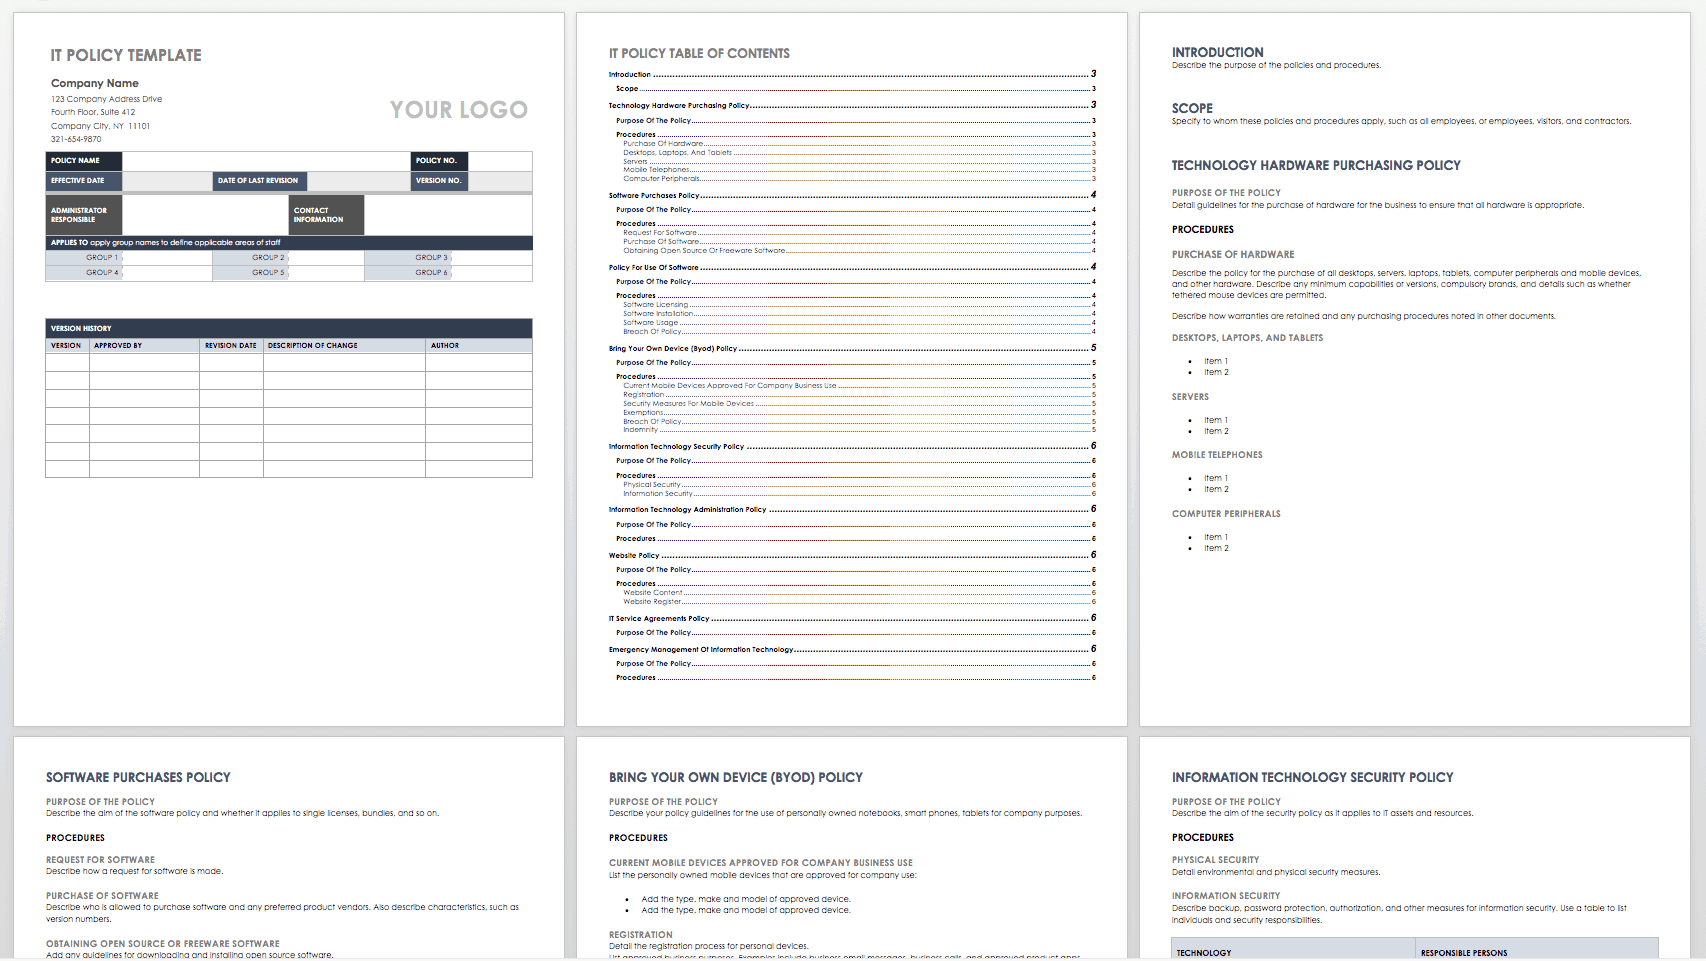Open the Scope entry in the table of contents
Viewport: 1706px width, 961px height.
pyautogui.click(x=624, y=88)
